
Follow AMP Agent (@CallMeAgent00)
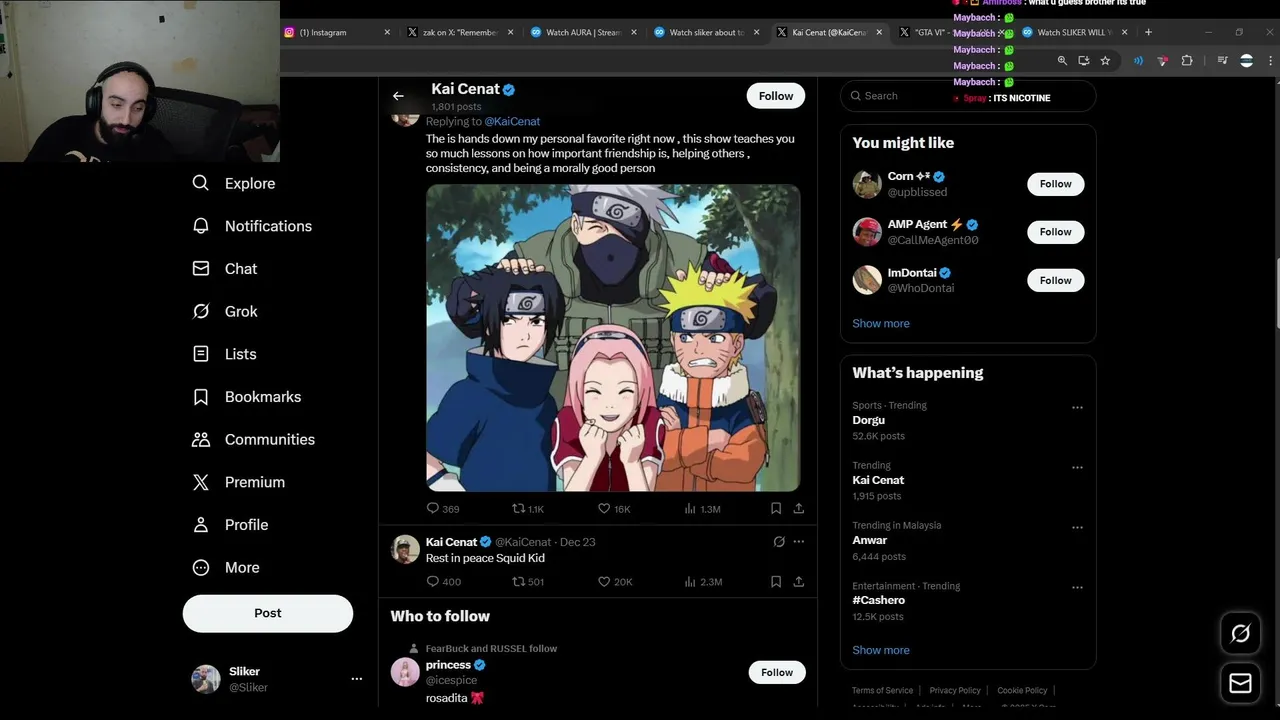(1055, 232)
